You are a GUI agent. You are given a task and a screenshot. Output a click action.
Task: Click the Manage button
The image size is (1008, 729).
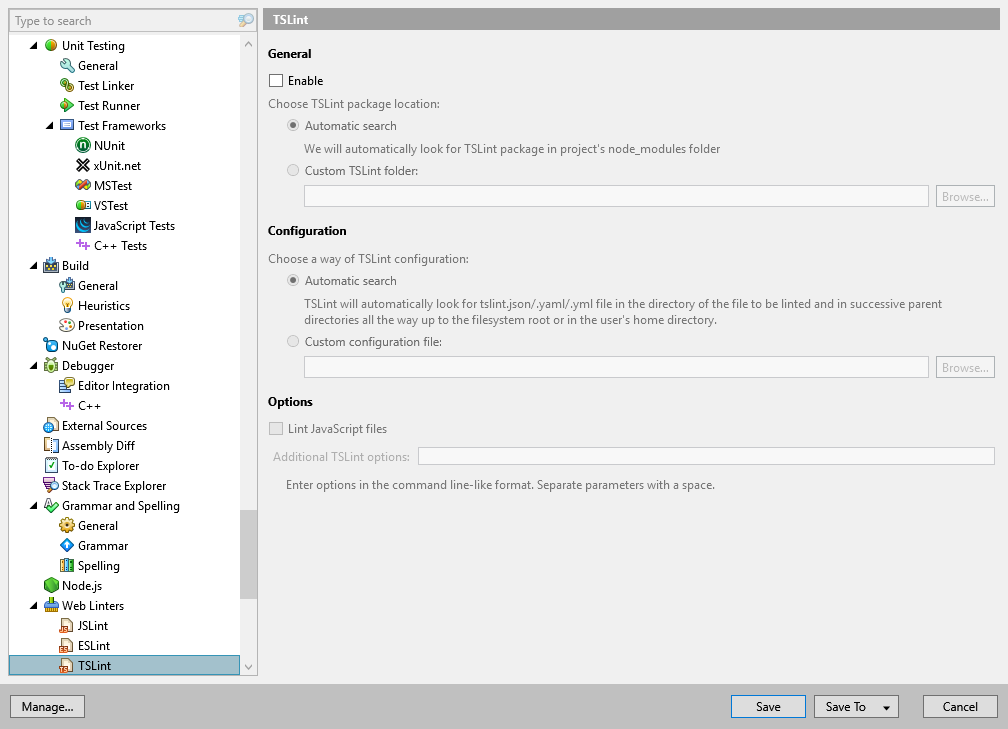tap(47, 706)
